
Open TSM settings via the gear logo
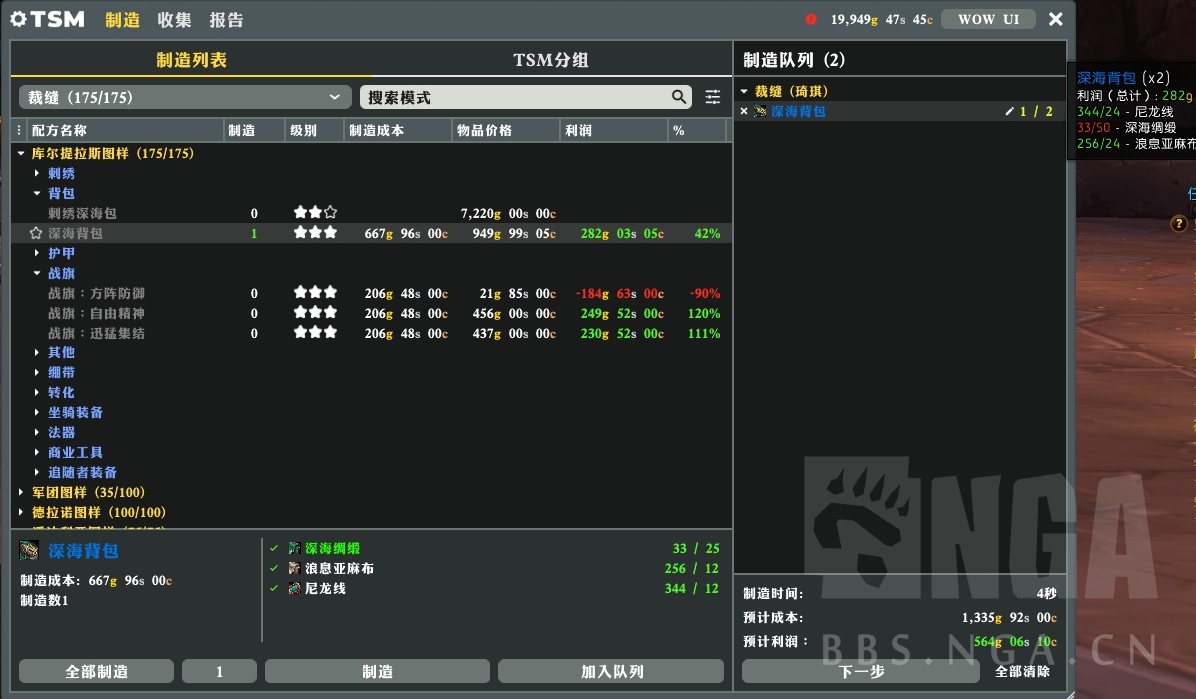pyautogui.click(x=19, y=19)
